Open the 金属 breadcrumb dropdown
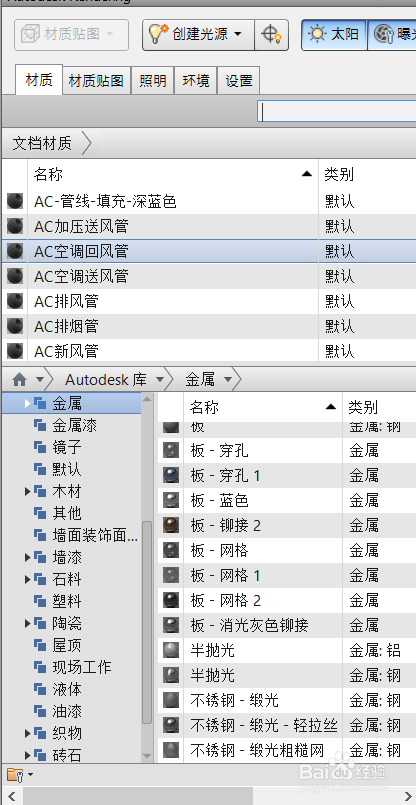Viewport: 416px width, 805px height. [228, 380]
